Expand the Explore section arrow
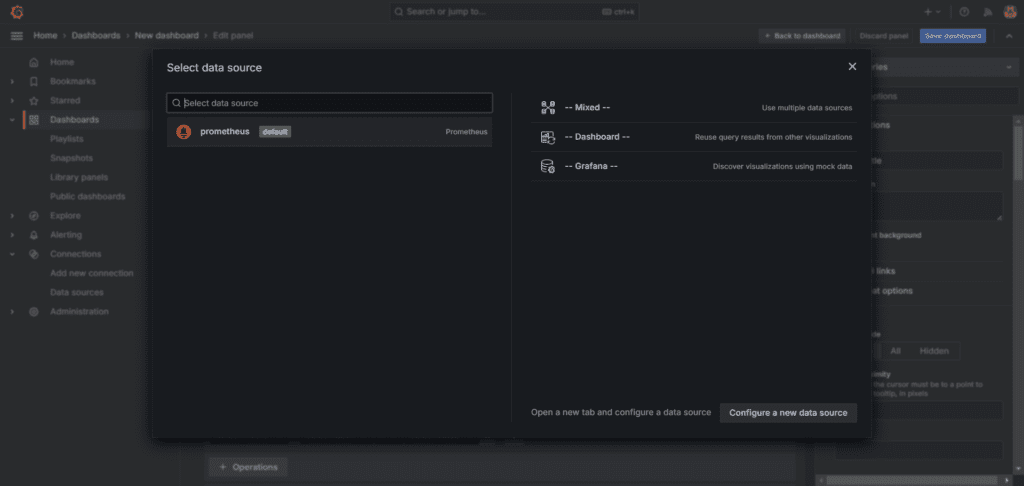1024x486 pixels. (x=12, y=216)
